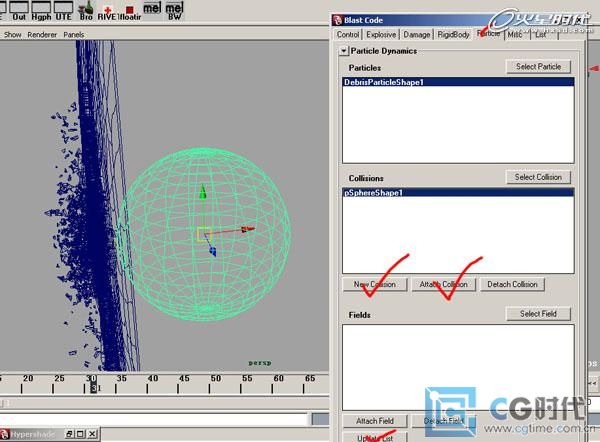Select DebrisParticleShape1 in Particles list
This screenshot has height=442, width=600.
click(x=385, y=82)
